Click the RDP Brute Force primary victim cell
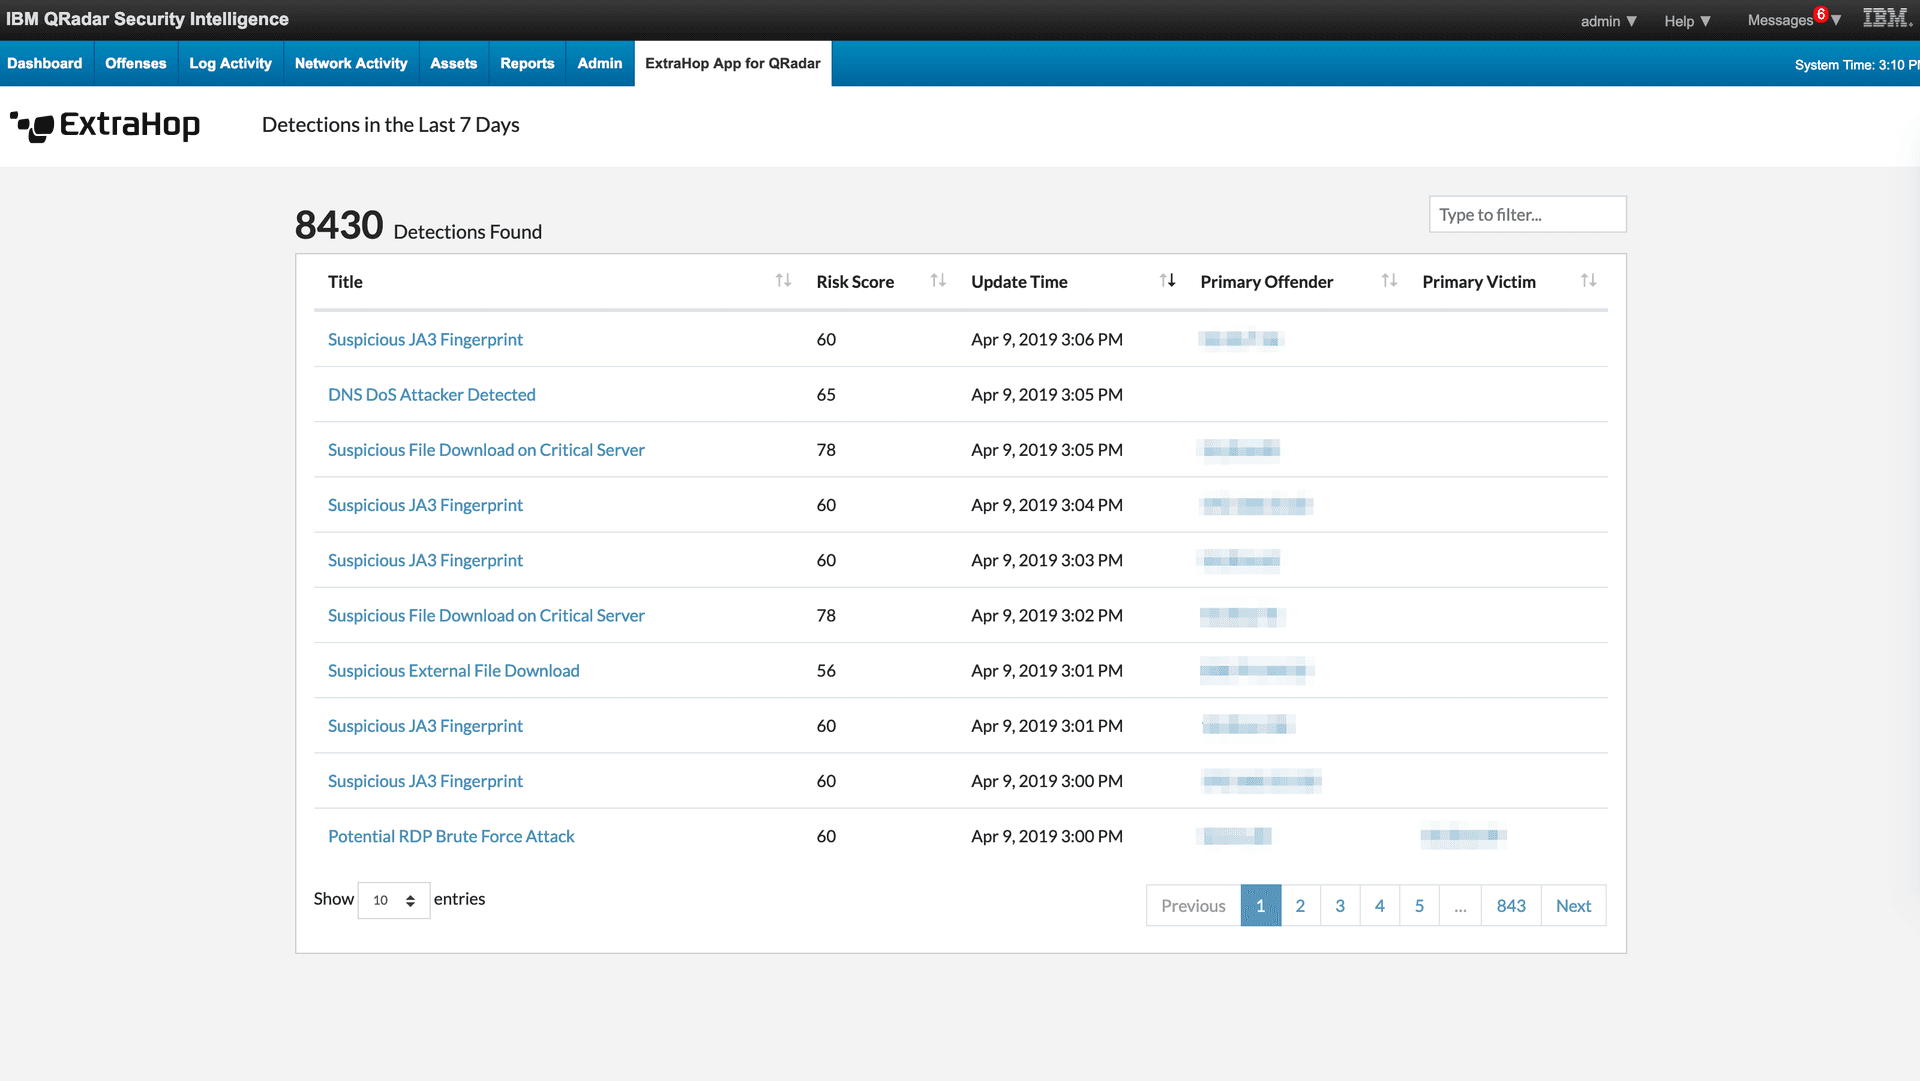This screenshot has width=1920, height=1081. [1464, 836]
